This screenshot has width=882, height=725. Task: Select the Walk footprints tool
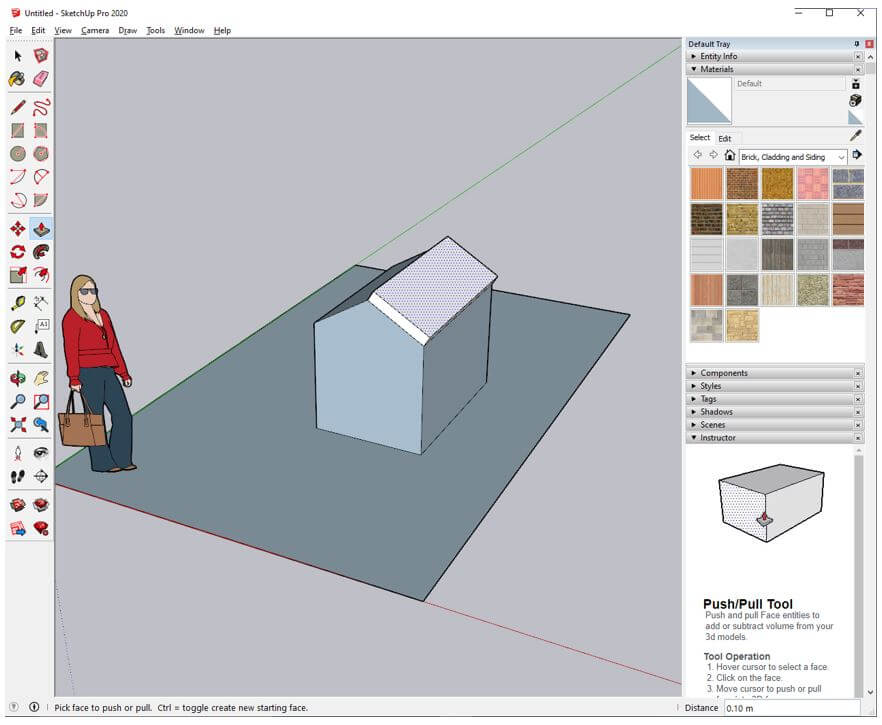coord(17,476)
